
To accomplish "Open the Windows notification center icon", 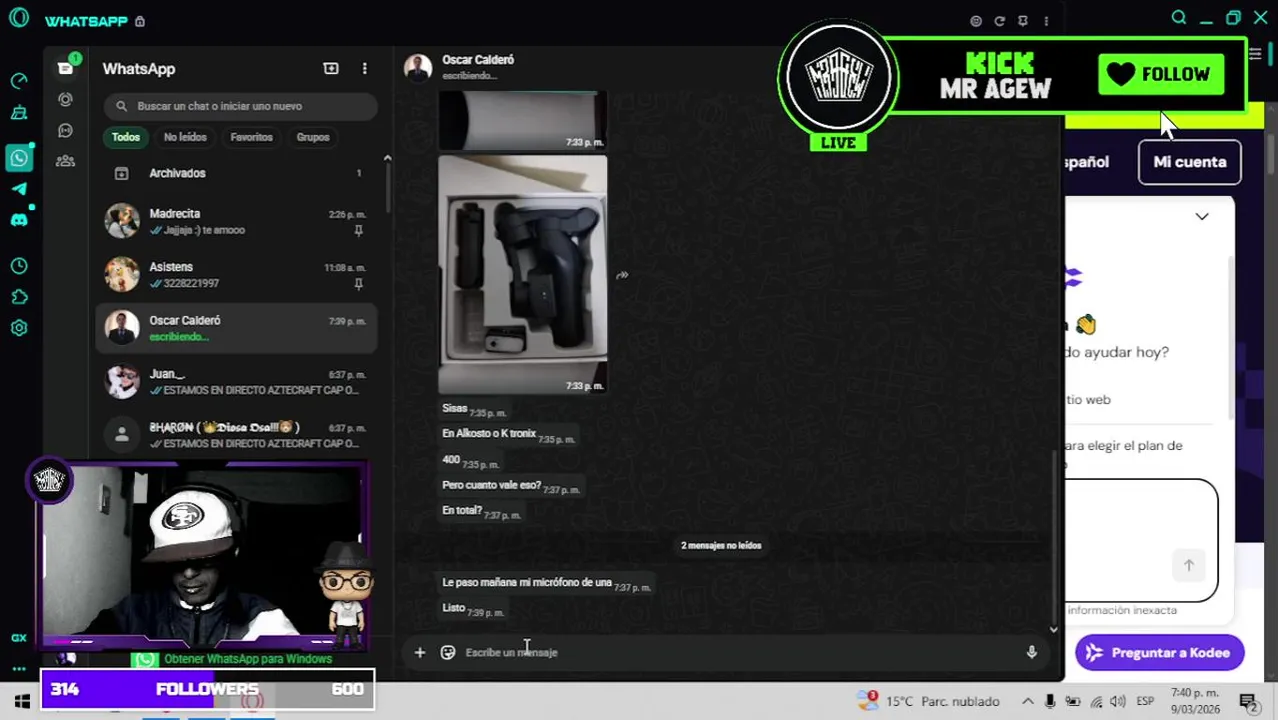I will 1248,702.
